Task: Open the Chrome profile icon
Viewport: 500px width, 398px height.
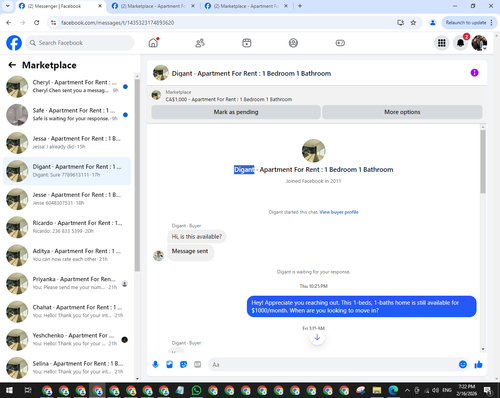Action: click(433, 23)
